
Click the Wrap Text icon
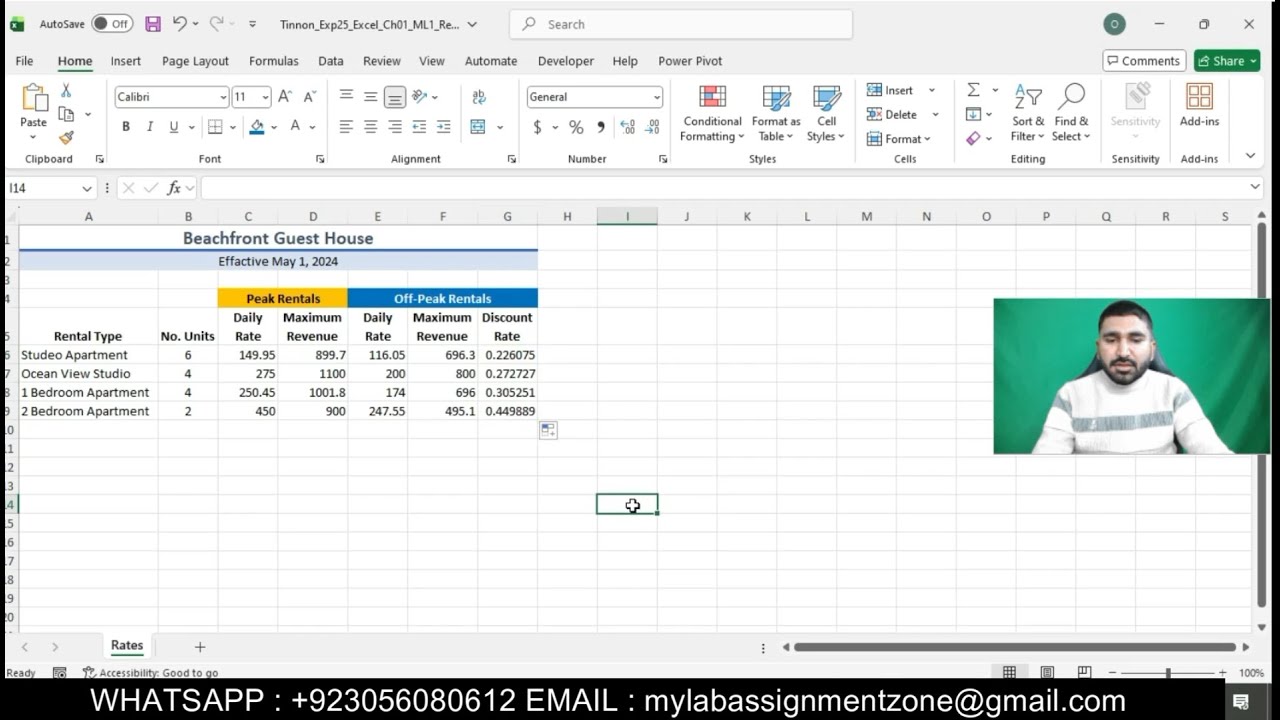point(479,97)
